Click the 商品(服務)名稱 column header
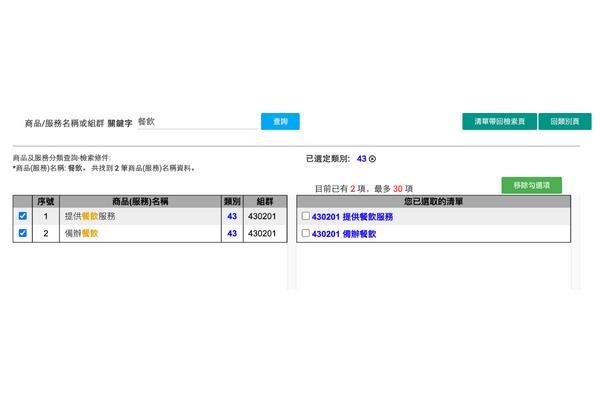The image size is (600, 400). point(139,201)
